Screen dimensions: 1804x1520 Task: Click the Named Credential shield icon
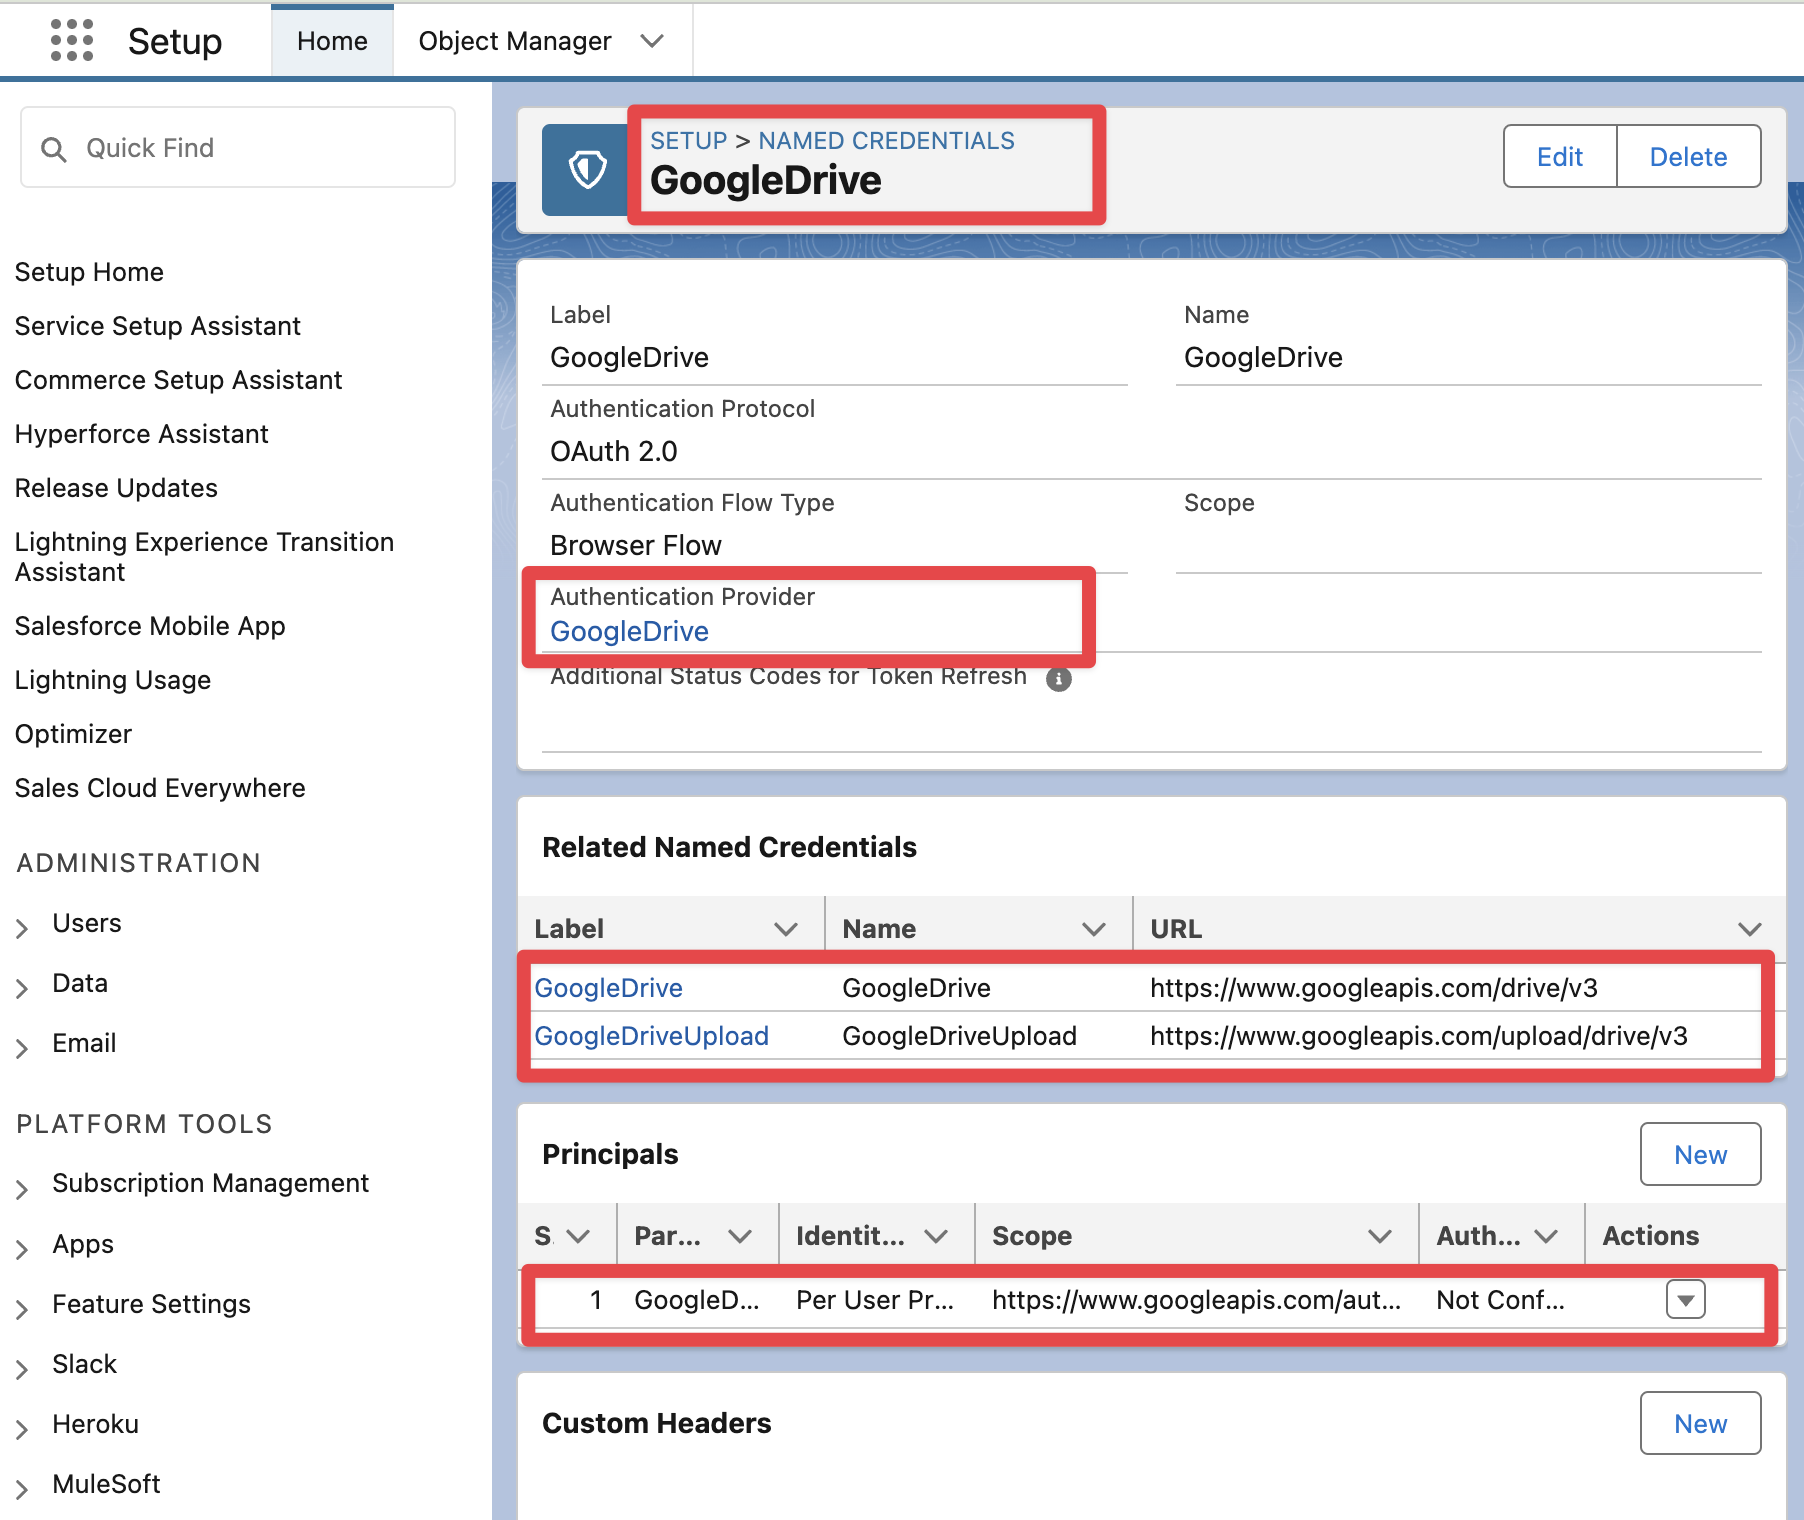coord(587,169)
